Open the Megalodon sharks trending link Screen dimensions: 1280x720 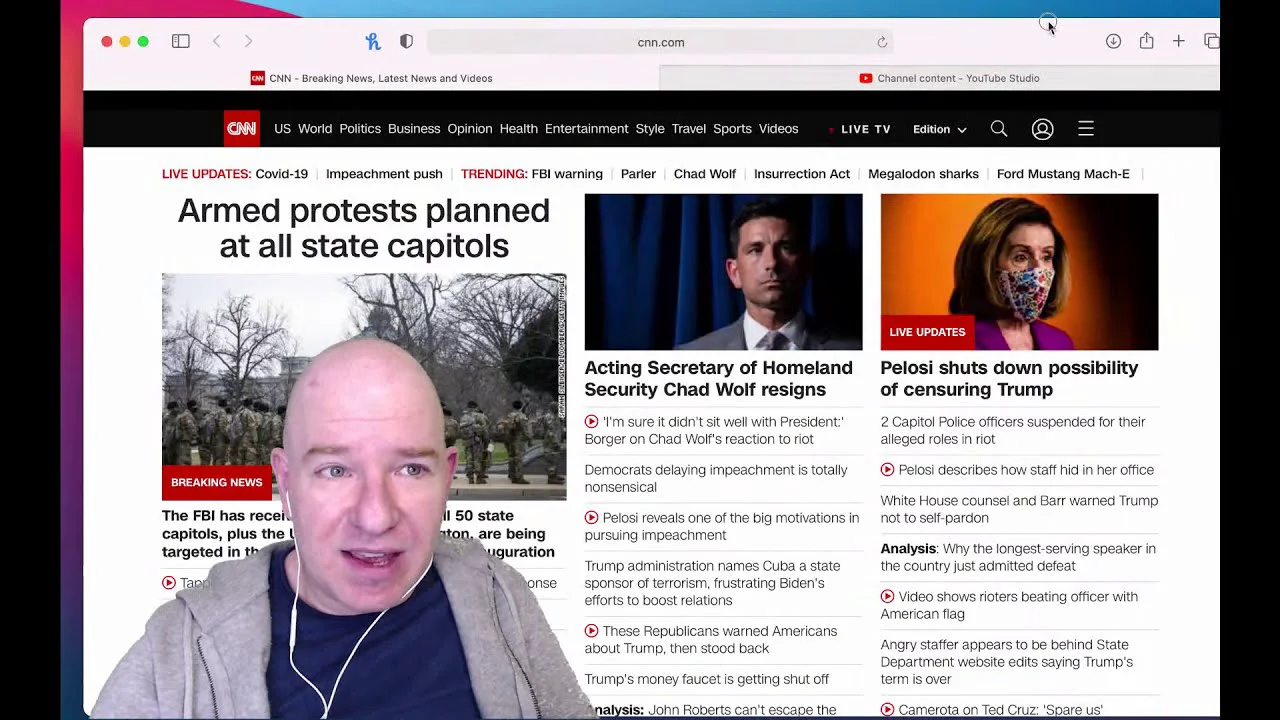pyautogui.click(x=923, y=174)
